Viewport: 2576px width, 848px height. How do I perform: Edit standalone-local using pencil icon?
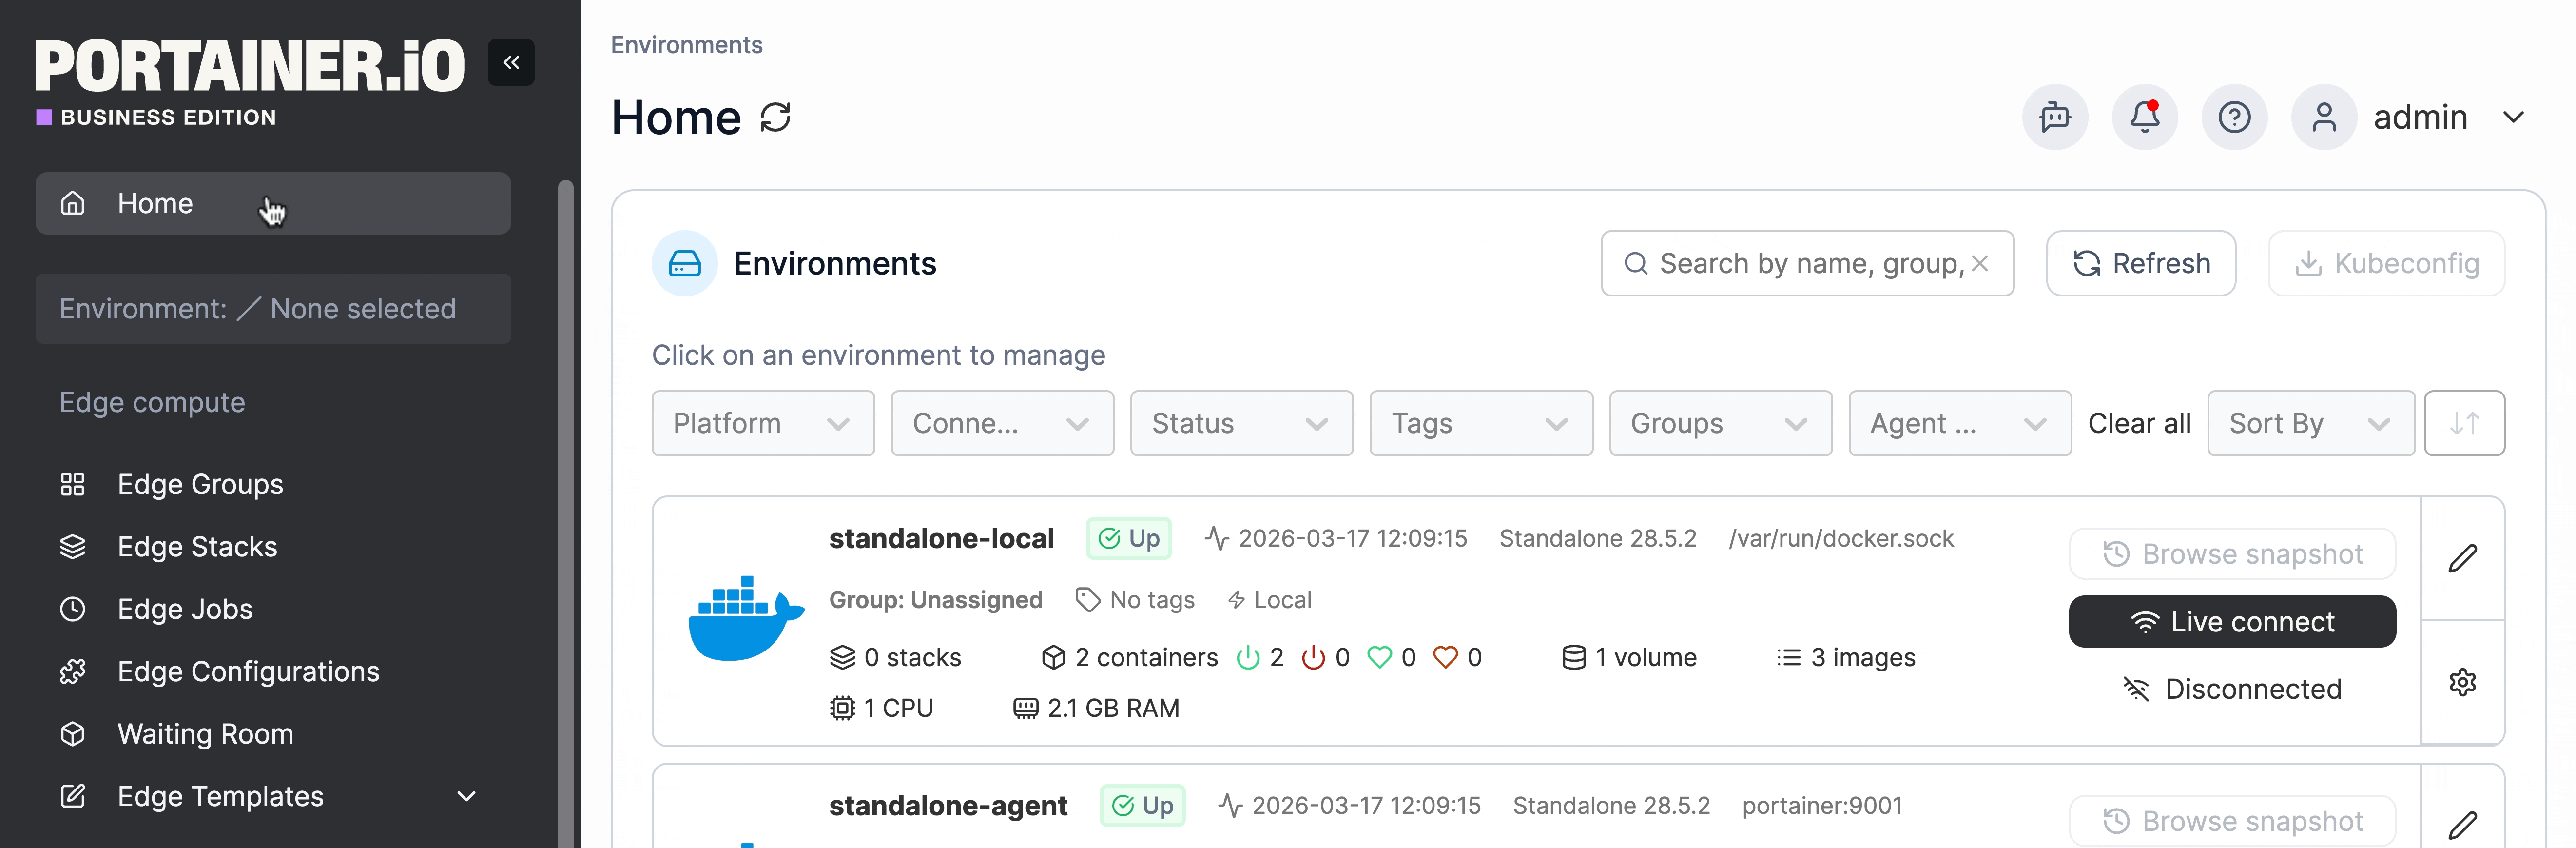2462,558
